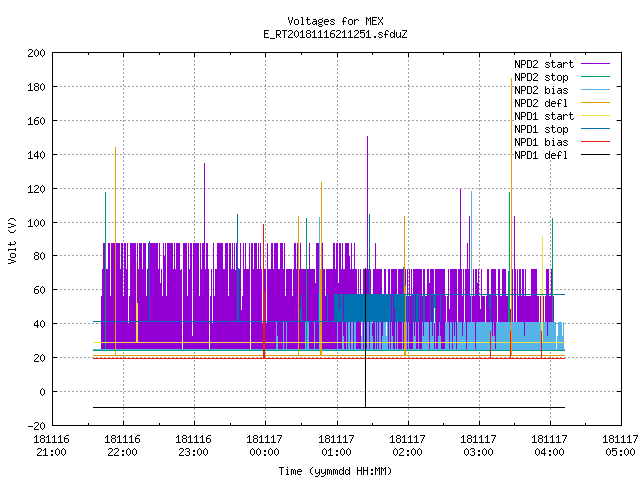This screenshot has width=640, height=480.
Task: Click the x-axis label 181117 04:00
Action: tap(549, 446)
